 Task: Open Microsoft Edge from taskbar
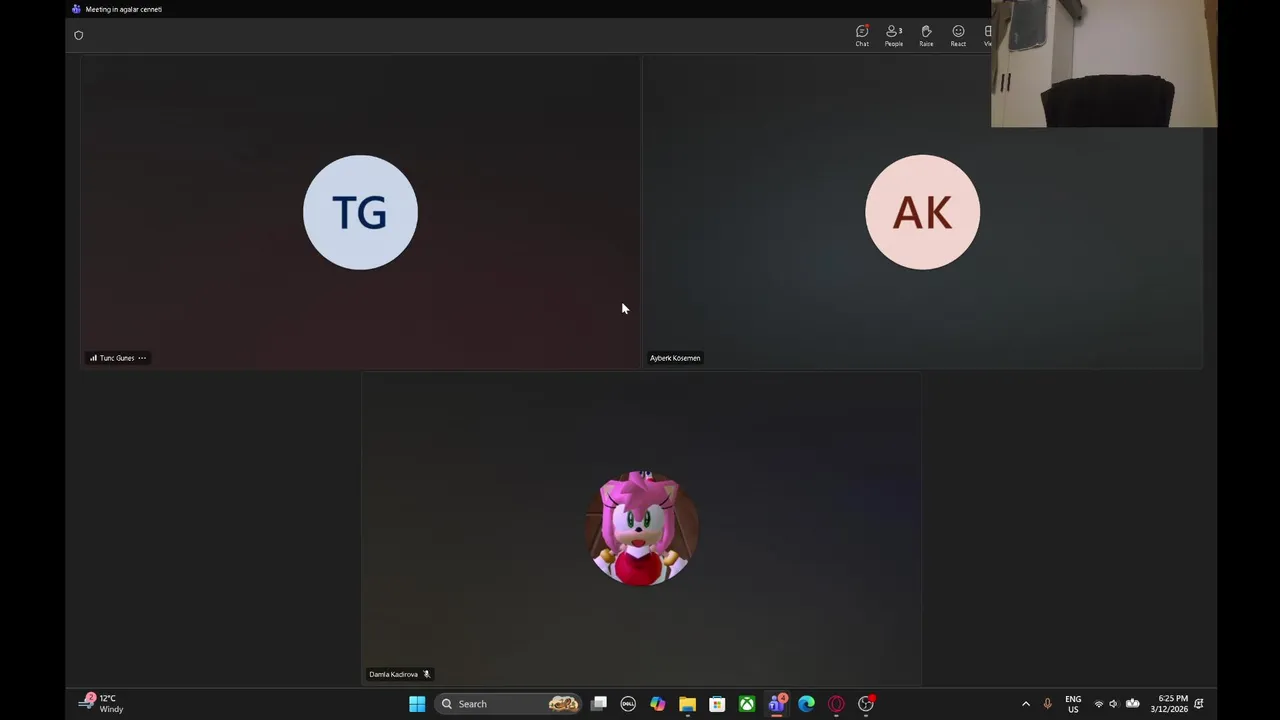pos(806,704)
